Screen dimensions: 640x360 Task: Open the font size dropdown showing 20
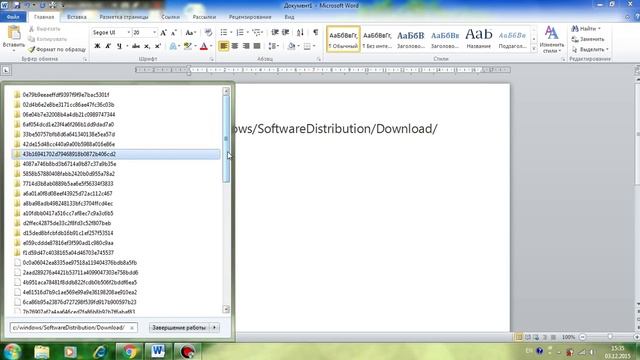click(154, 32)
